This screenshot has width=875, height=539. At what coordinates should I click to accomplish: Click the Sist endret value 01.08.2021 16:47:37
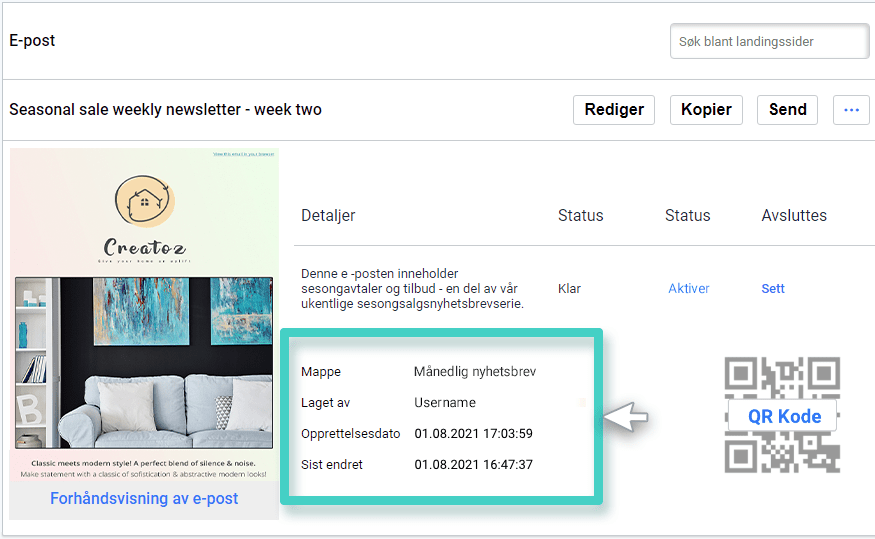473,464
